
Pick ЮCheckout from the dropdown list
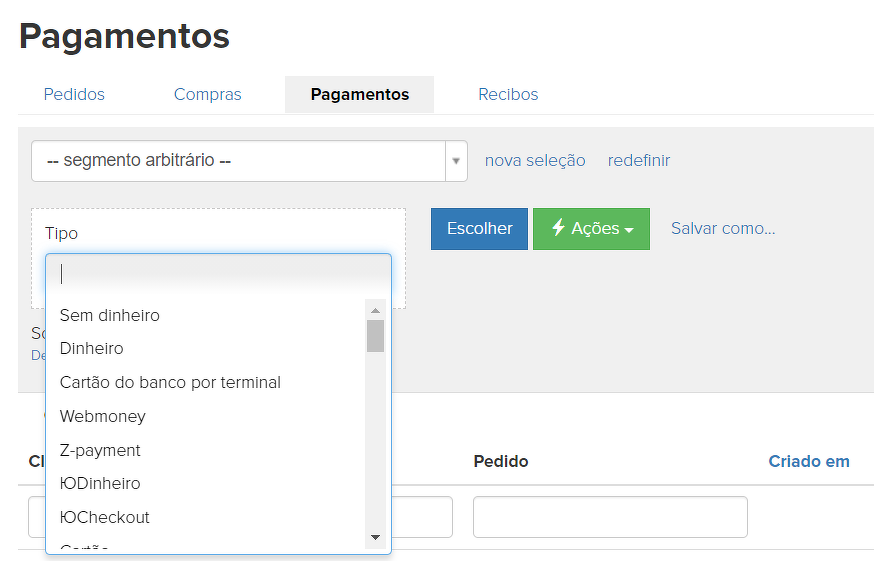tap(105, 517)
